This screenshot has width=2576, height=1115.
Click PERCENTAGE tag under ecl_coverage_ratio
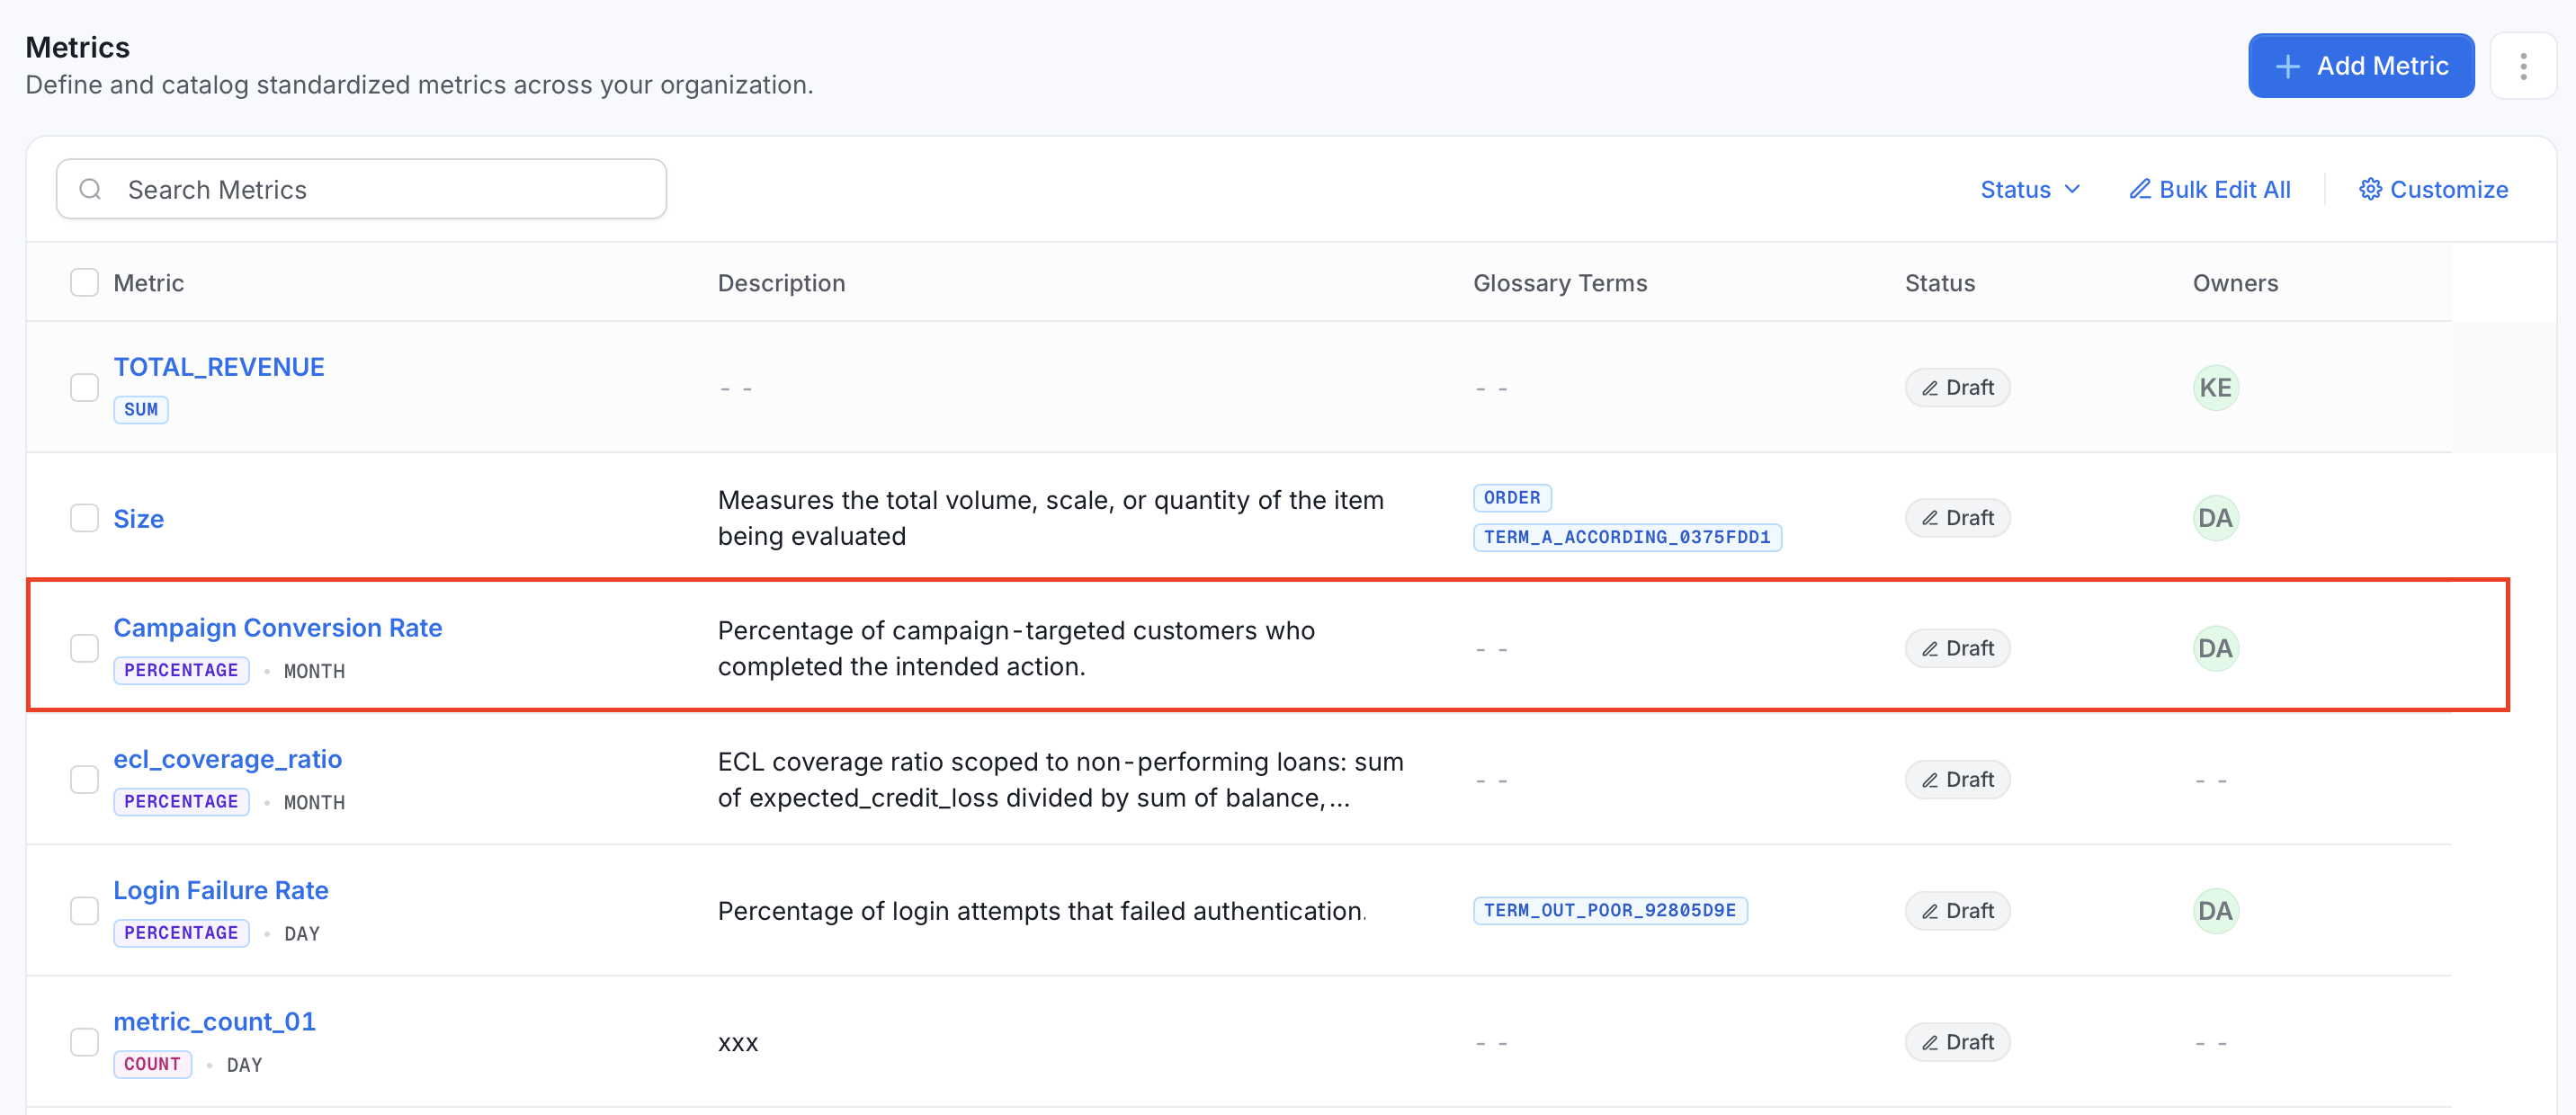tap(181, 801)
